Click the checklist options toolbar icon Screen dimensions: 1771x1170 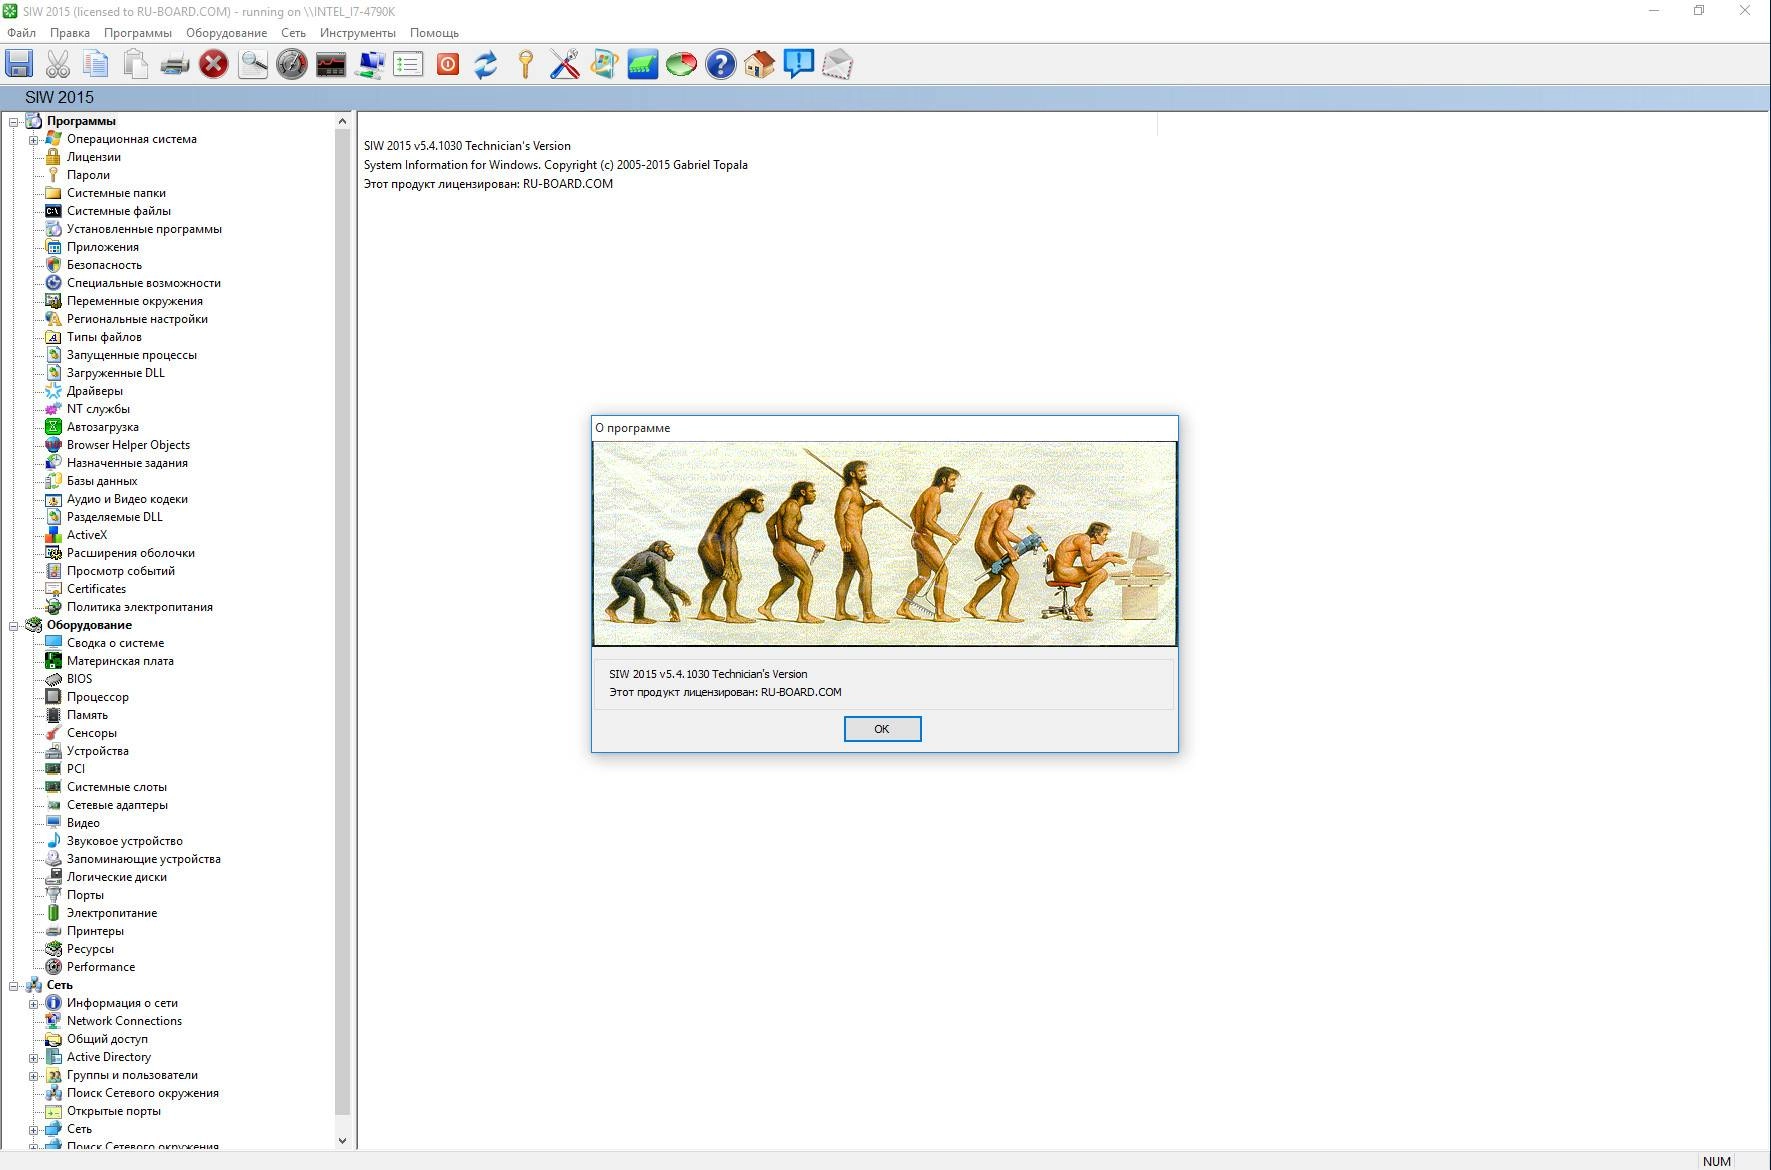pyautogui.click(x=409, y=65)
